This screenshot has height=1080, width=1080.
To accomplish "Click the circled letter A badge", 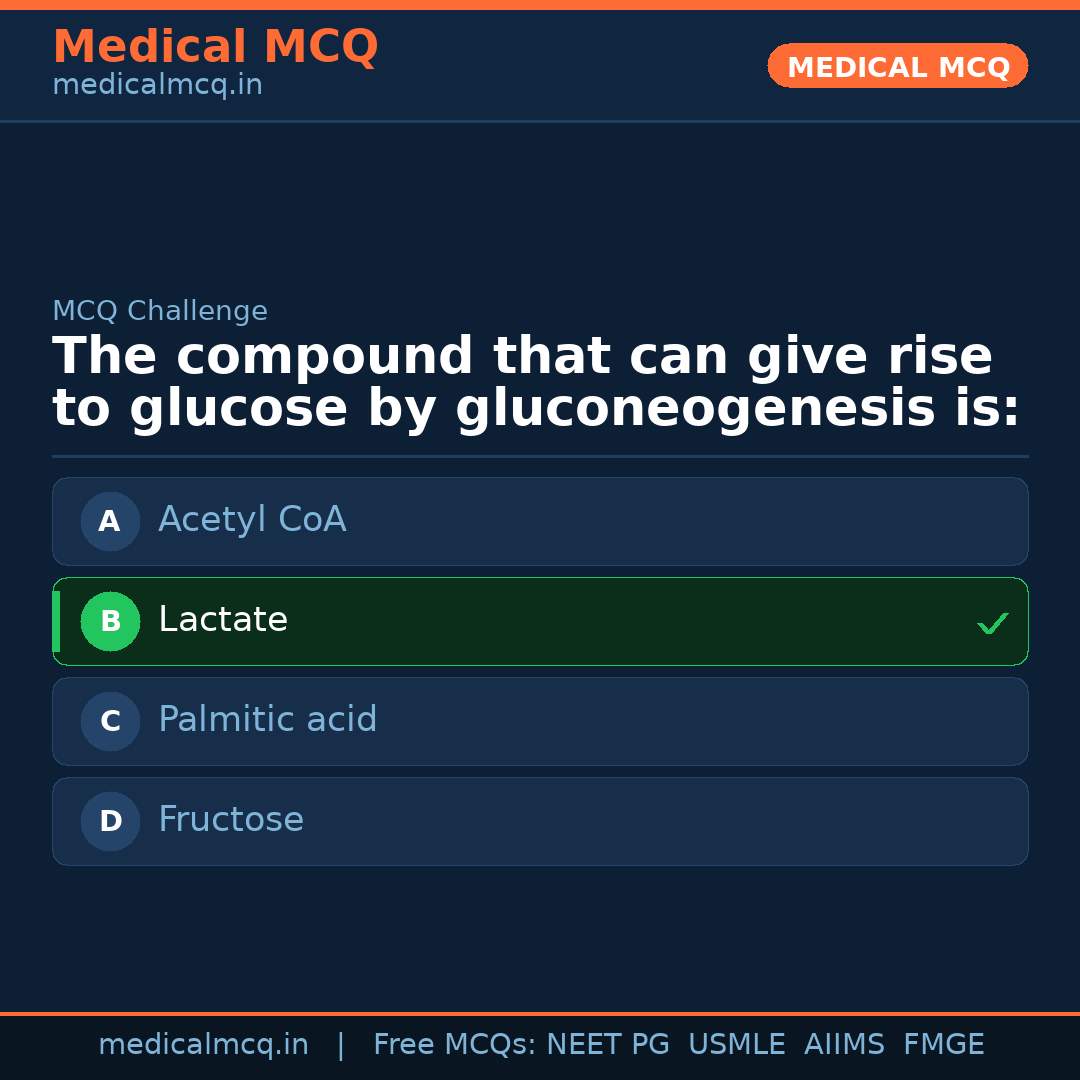I will (110, 521).
